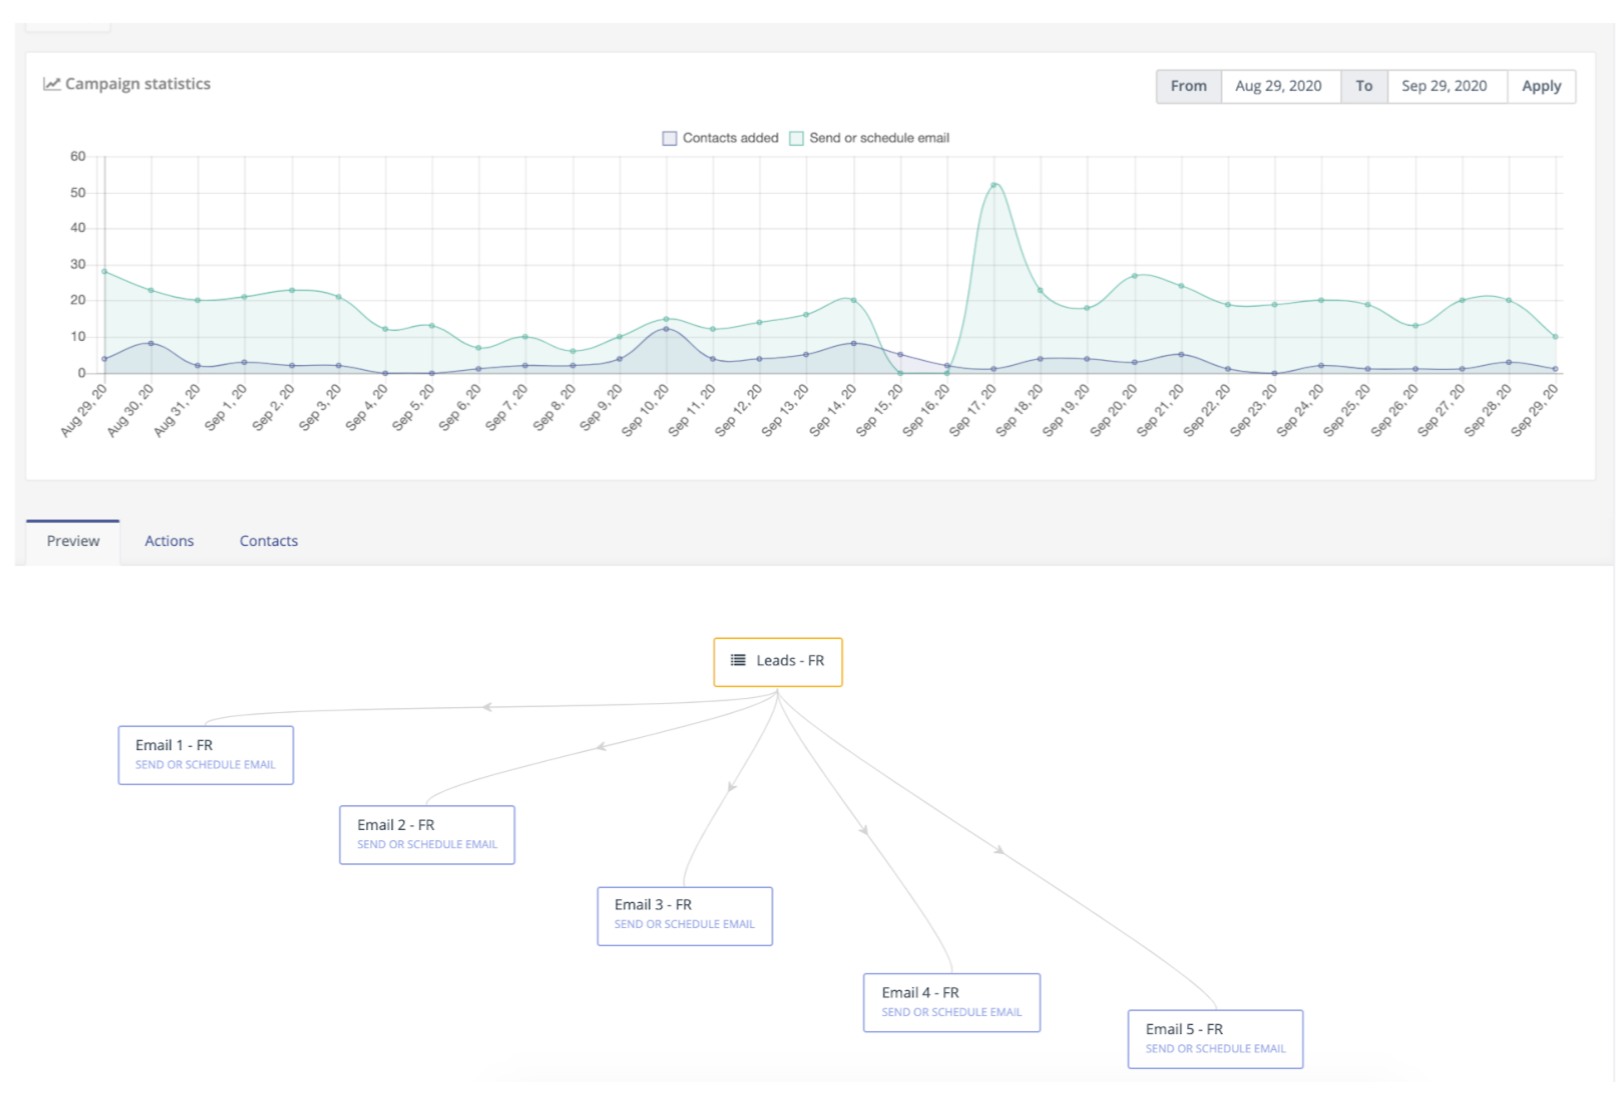
Task: Click the Sep 29 email data point
Action: pyautogui.click(x=1556, y=337)
